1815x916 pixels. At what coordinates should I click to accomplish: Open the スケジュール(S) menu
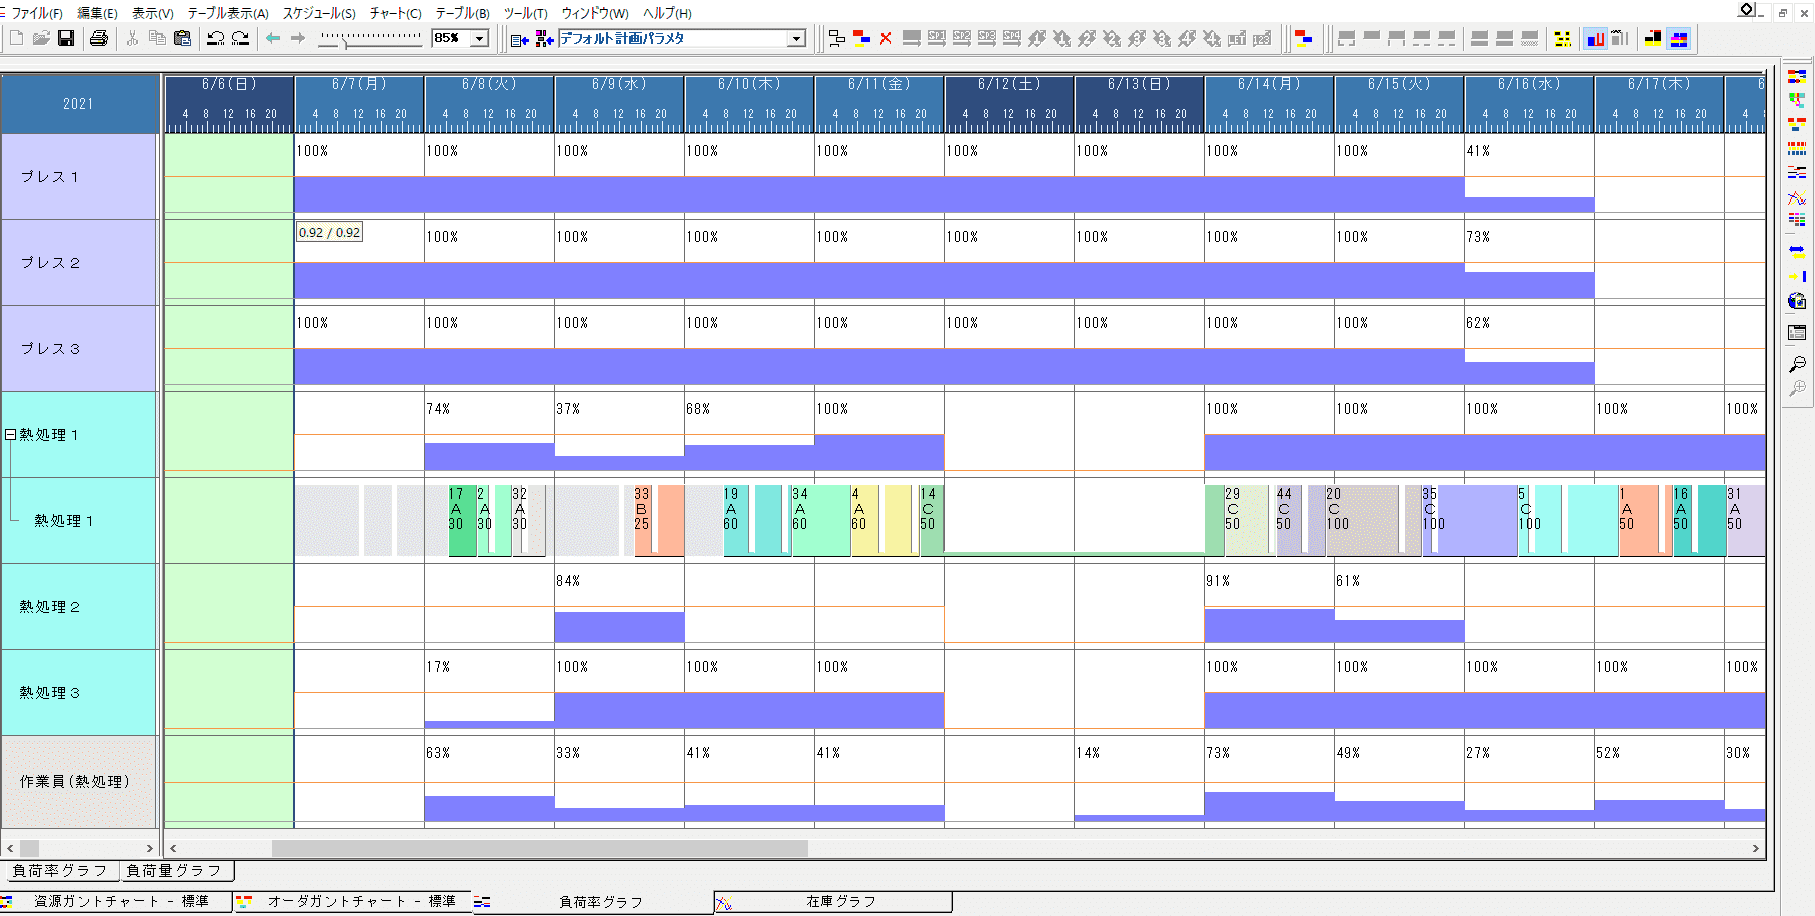[319, 13]
